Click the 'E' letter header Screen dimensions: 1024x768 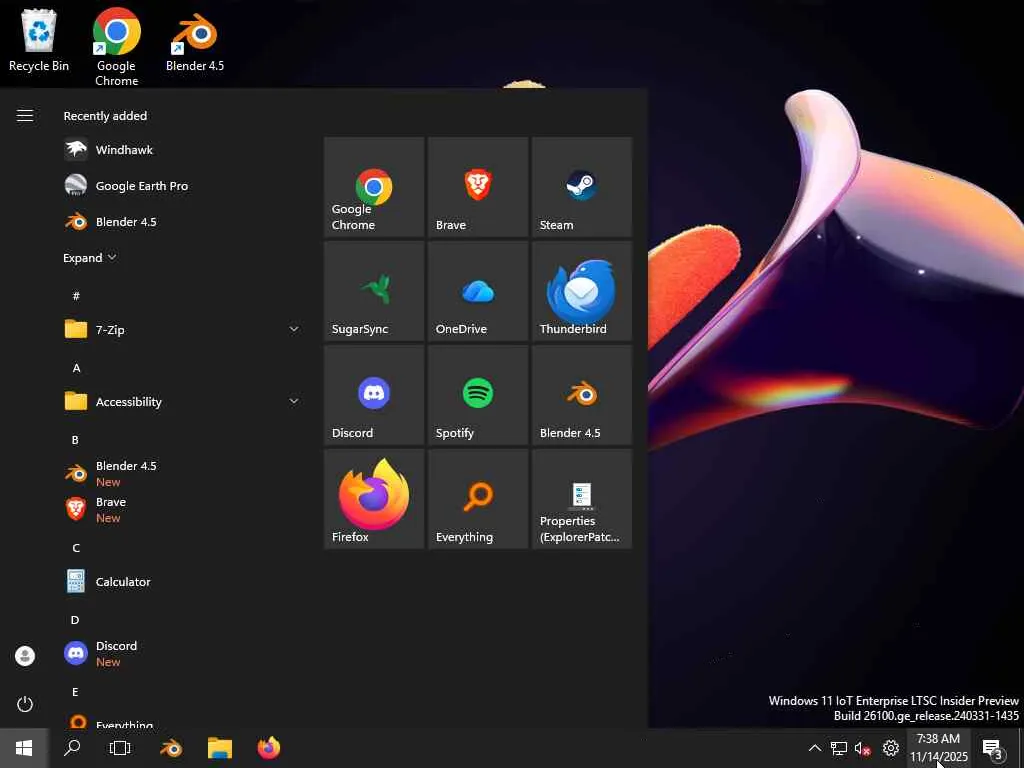pos(75,692)
